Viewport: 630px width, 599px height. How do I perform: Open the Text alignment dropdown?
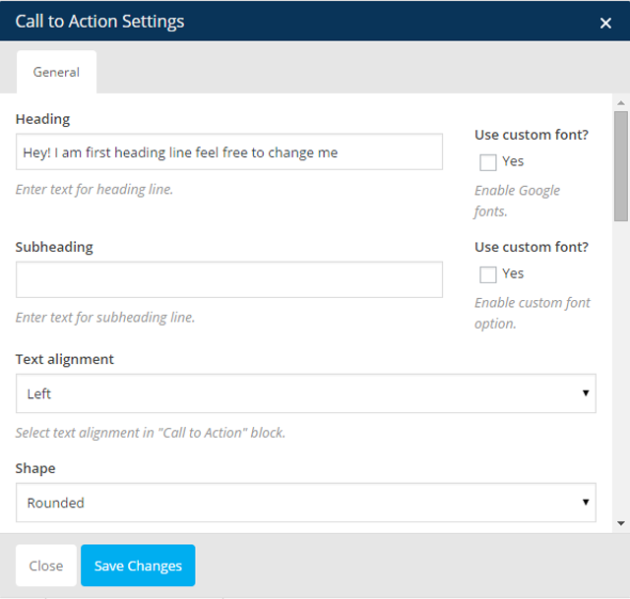(x=306, y=393)
